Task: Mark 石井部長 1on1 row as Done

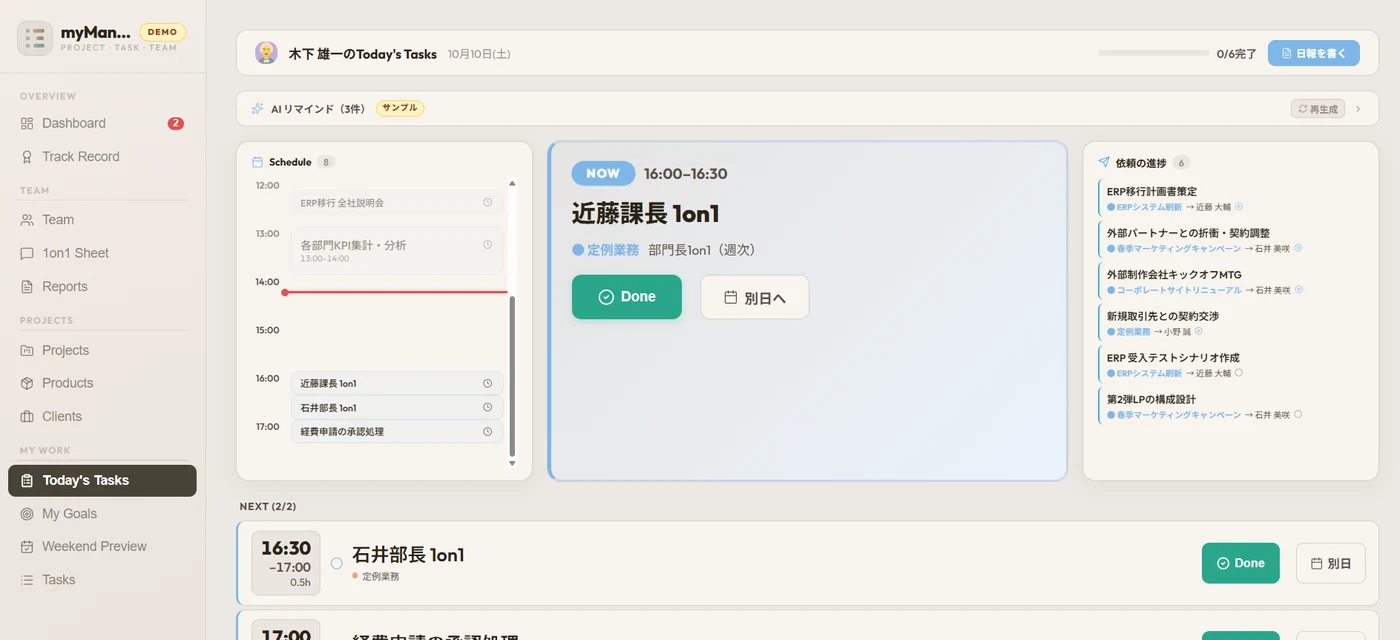Action: (1240, 563)
